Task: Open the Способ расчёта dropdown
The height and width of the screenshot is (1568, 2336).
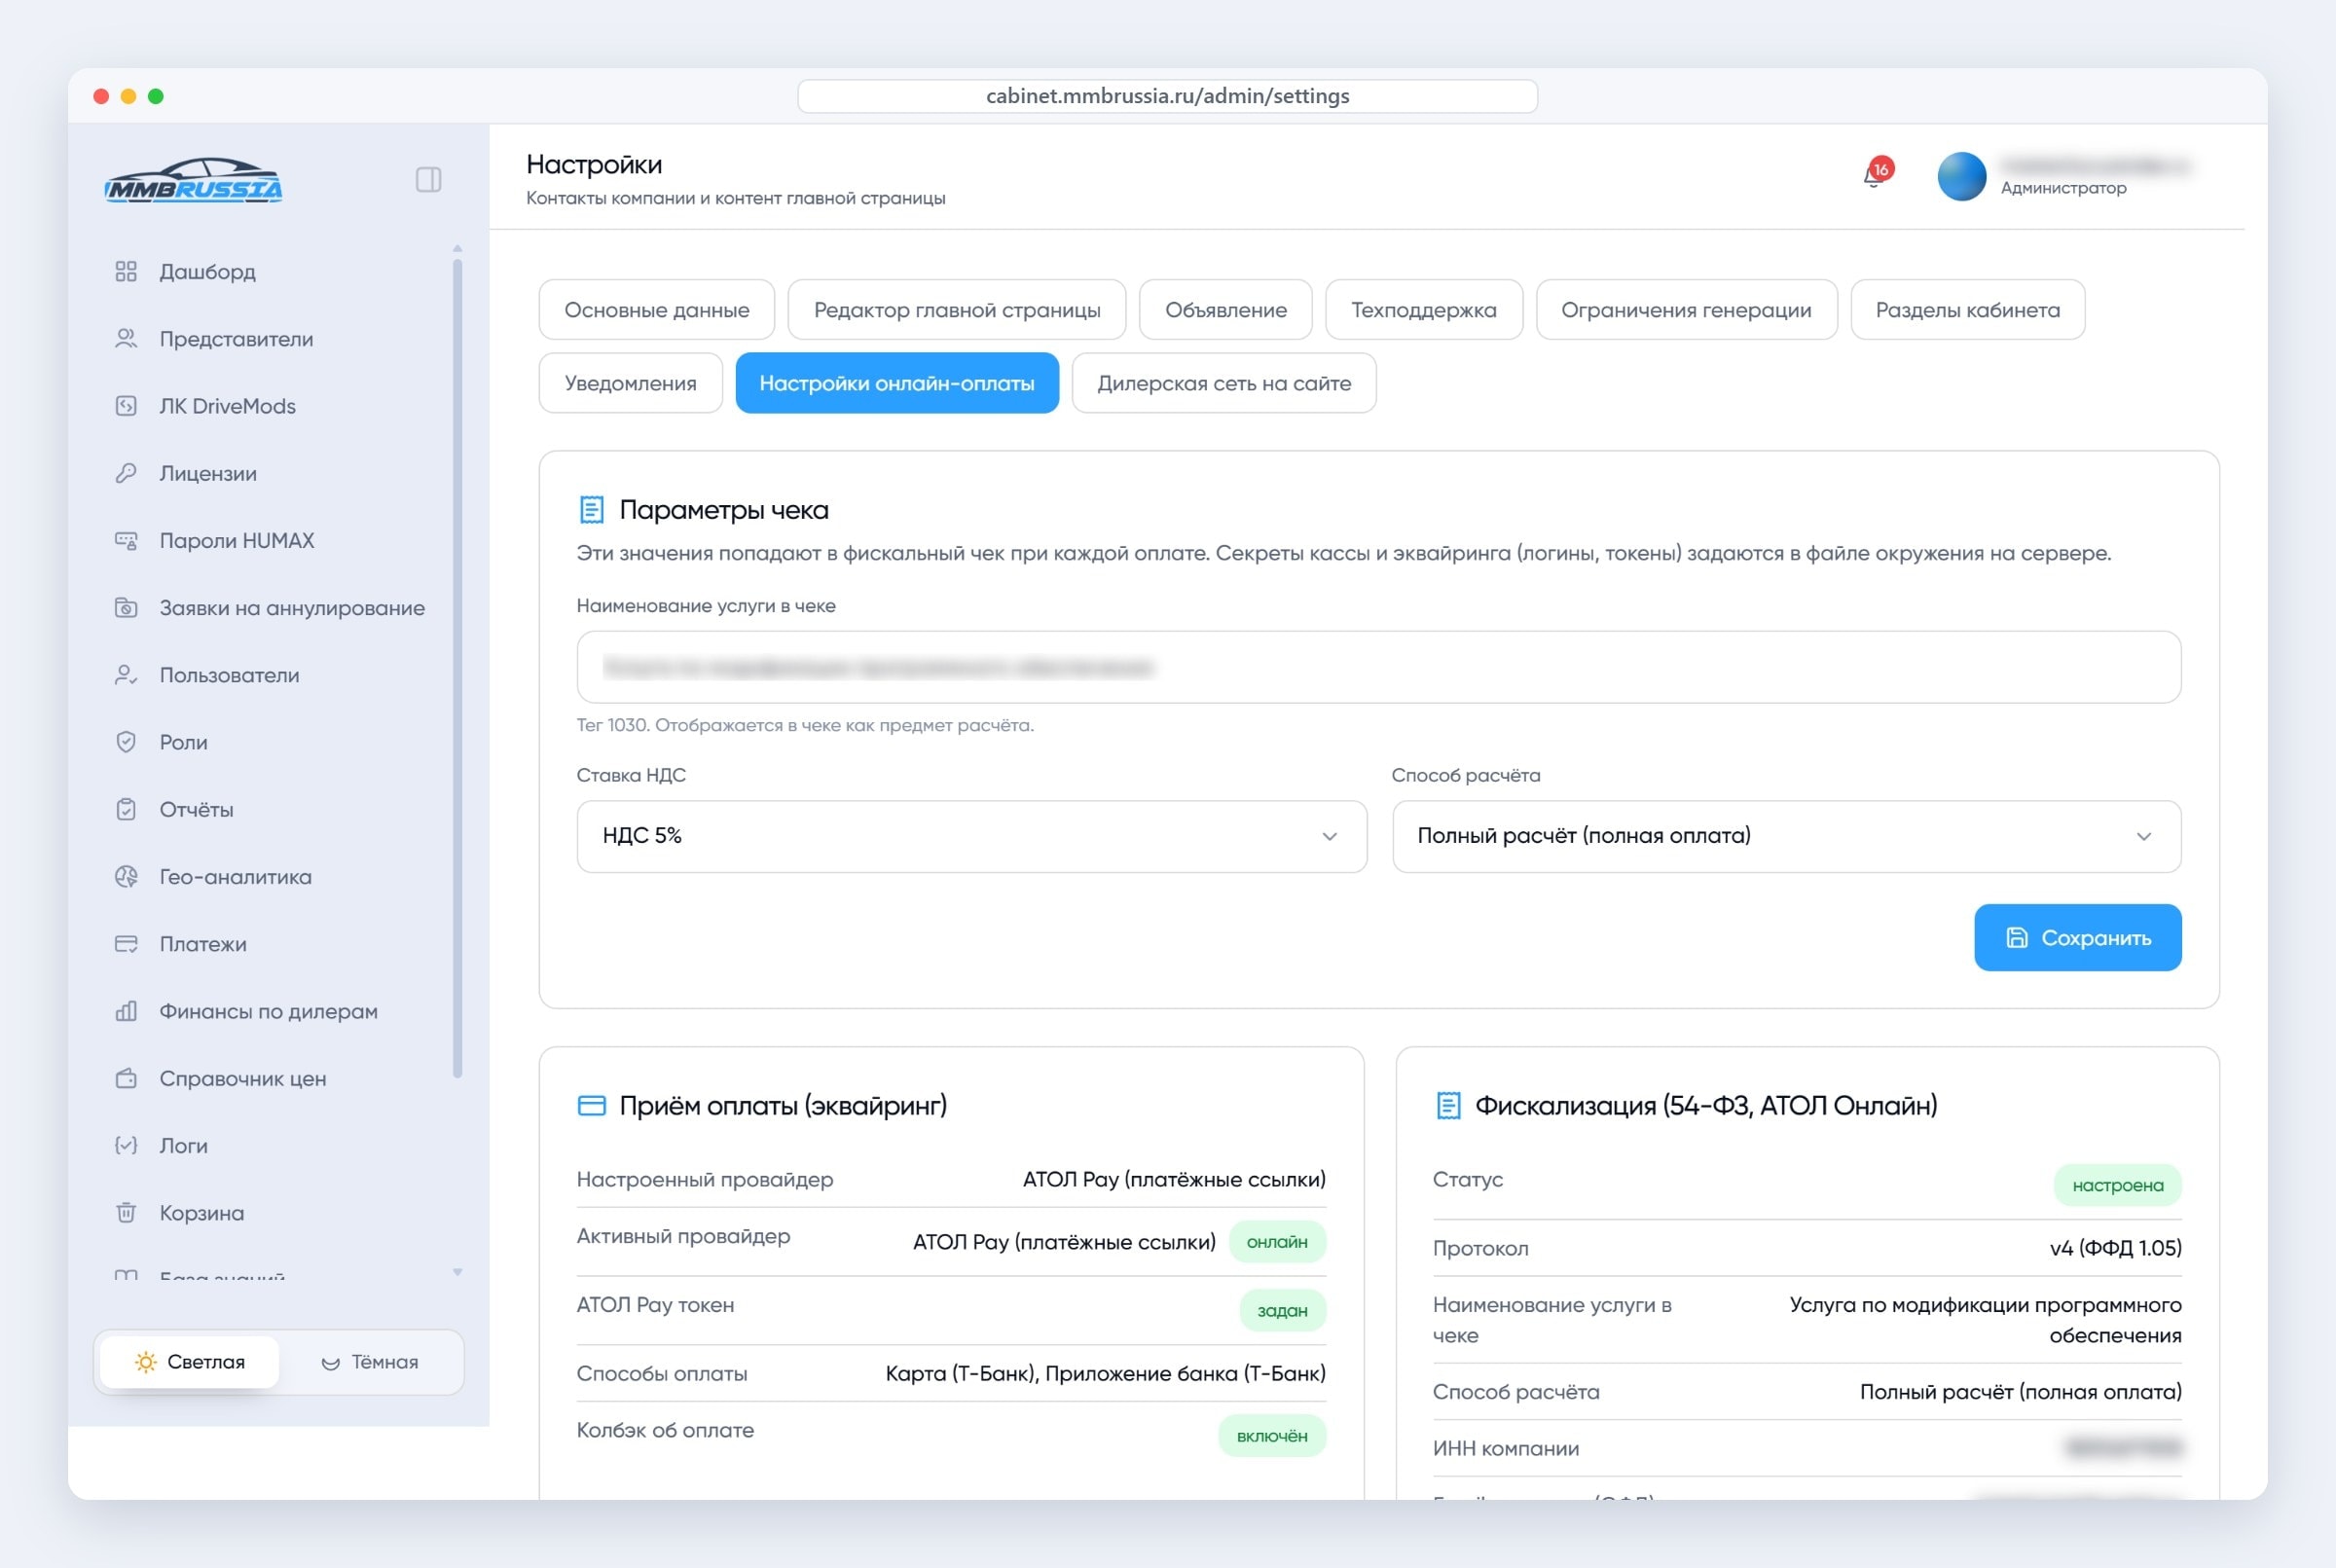Action: tap(1786, 836)
